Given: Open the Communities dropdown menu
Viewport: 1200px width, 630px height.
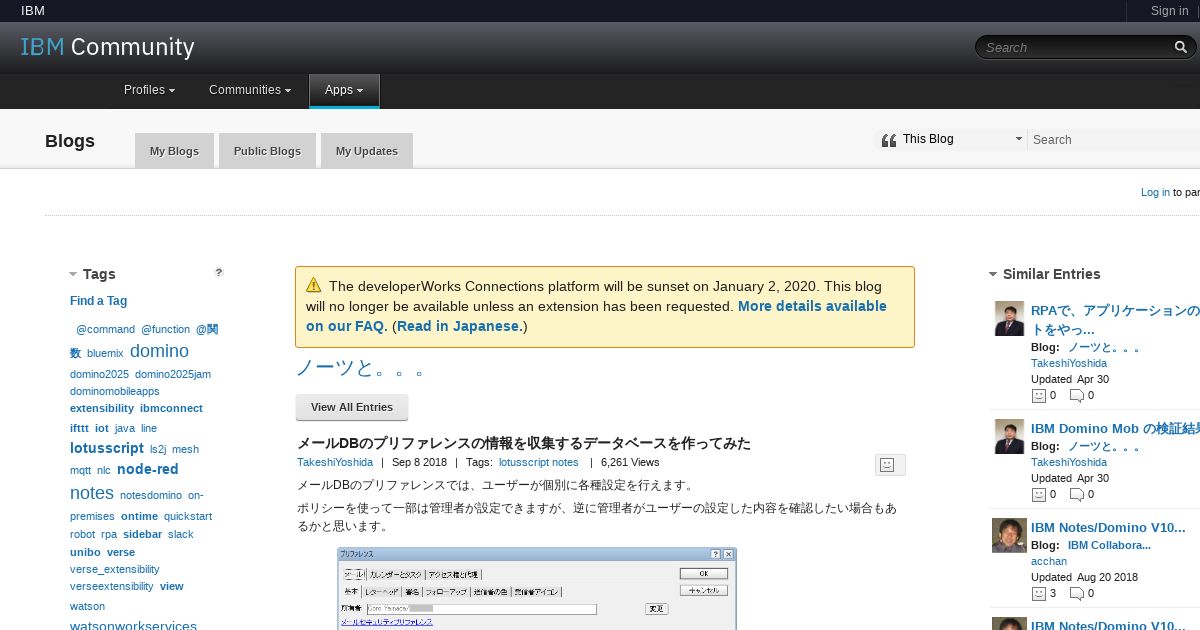Looking at the screenshot, I should [x=250, y=90].
